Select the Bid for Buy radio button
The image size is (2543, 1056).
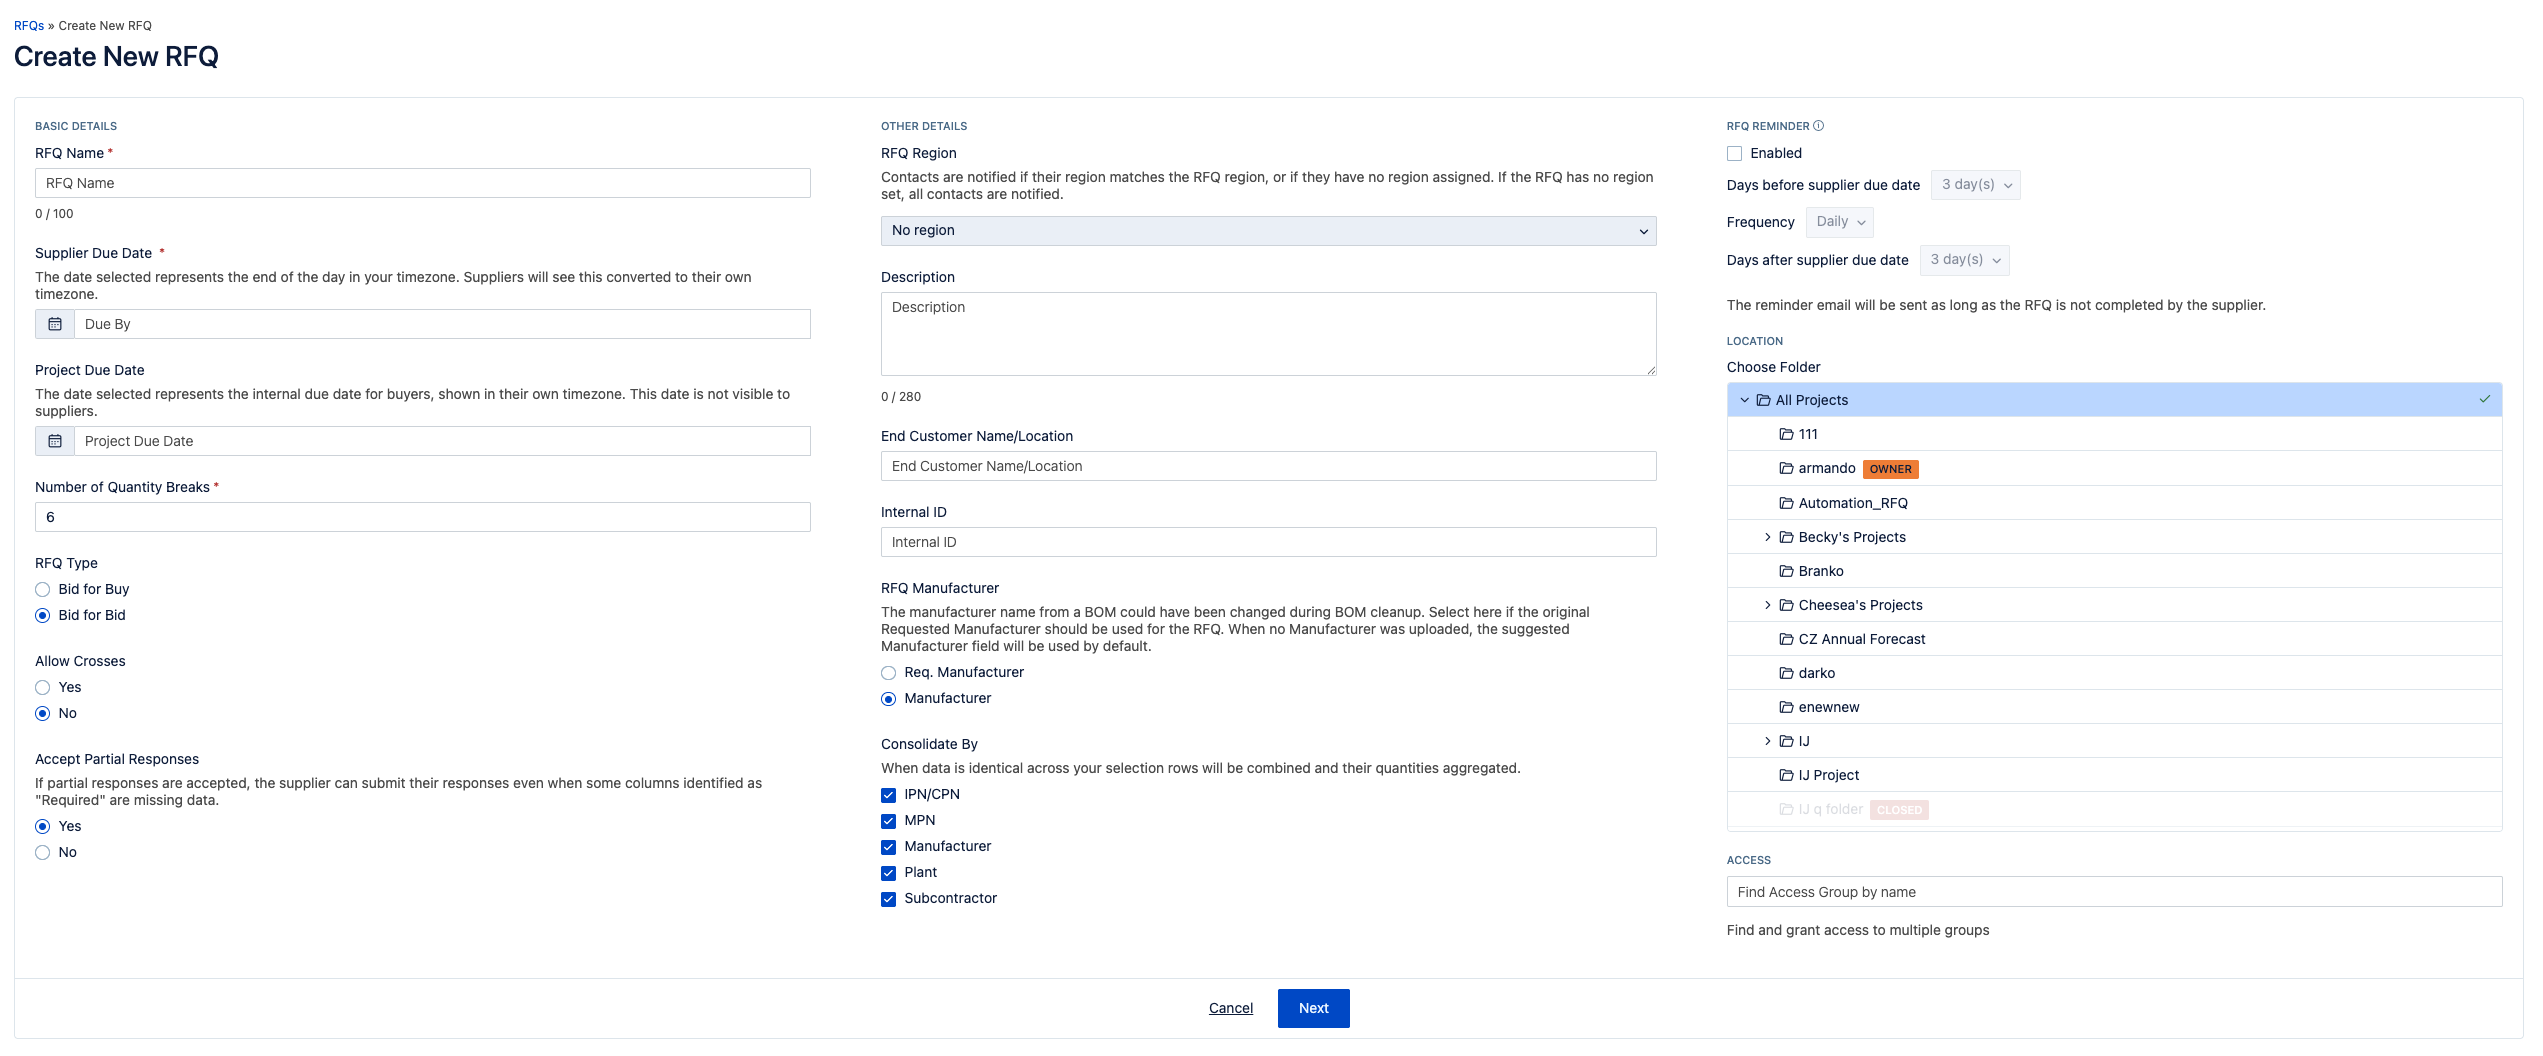click(x=42, y=589)
